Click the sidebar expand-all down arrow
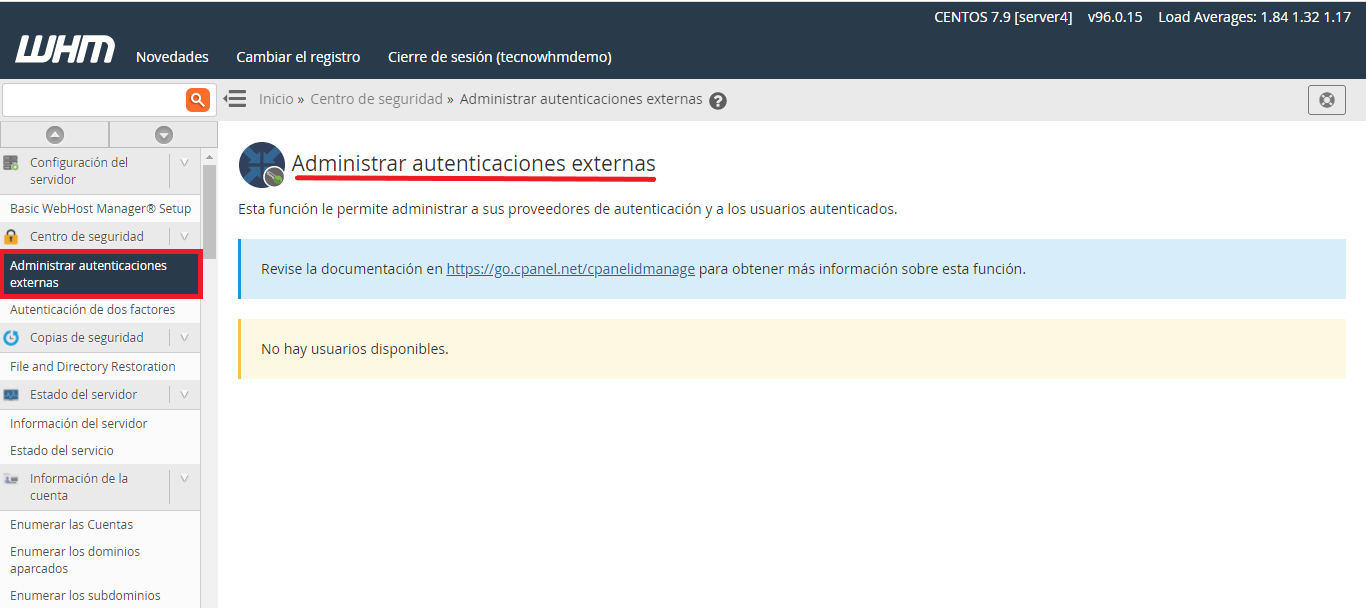1366x608 pixels. [164, 135]
